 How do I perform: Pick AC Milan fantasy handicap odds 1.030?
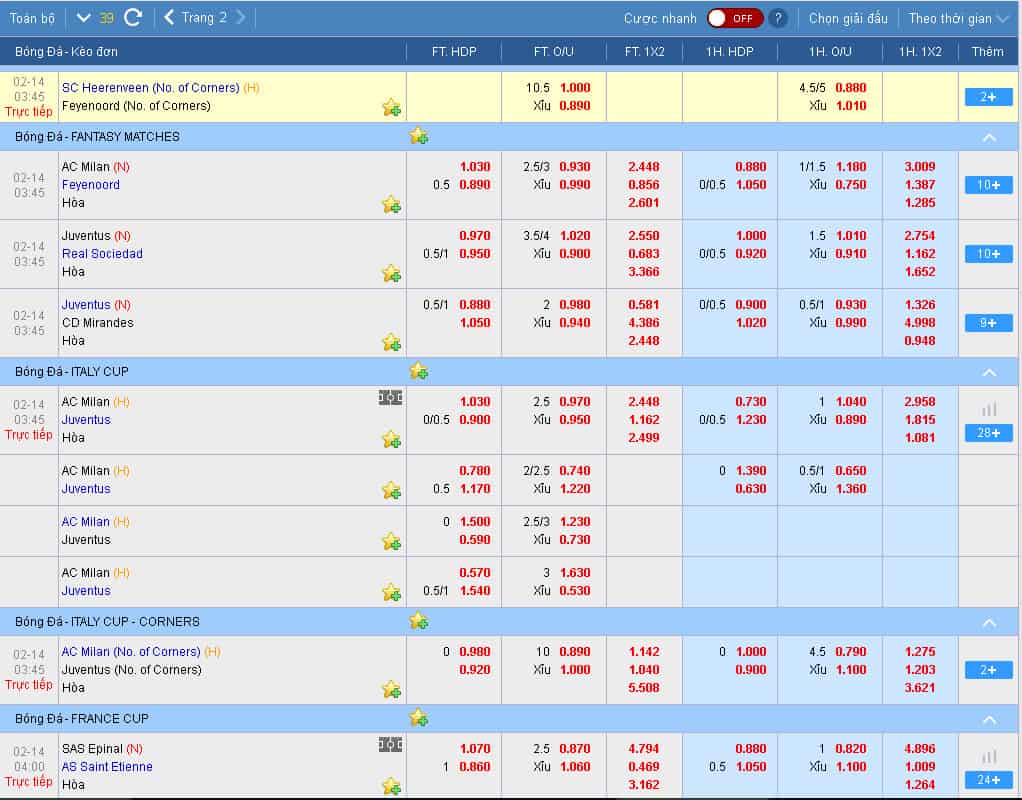[x=474, y=167]
